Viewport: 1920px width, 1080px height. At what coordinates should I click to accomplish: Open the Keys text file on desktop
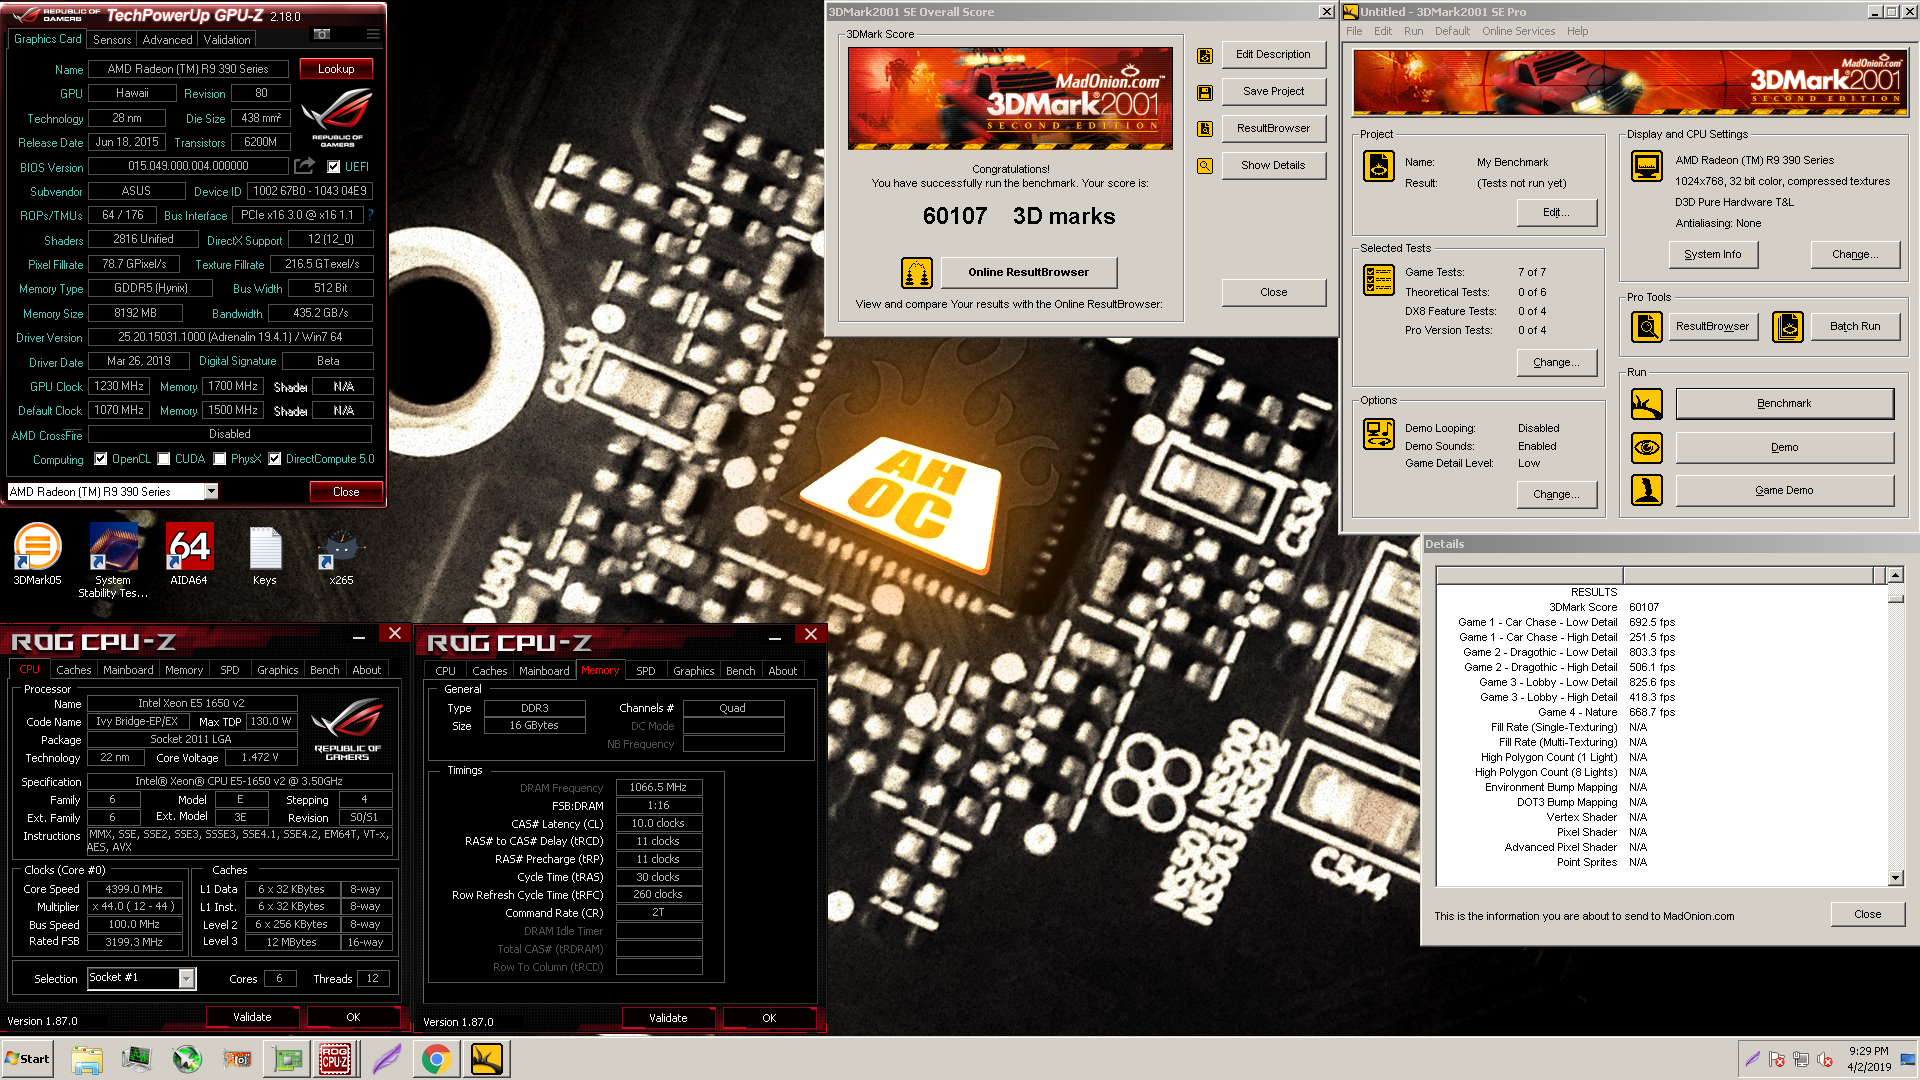point(264,554)
